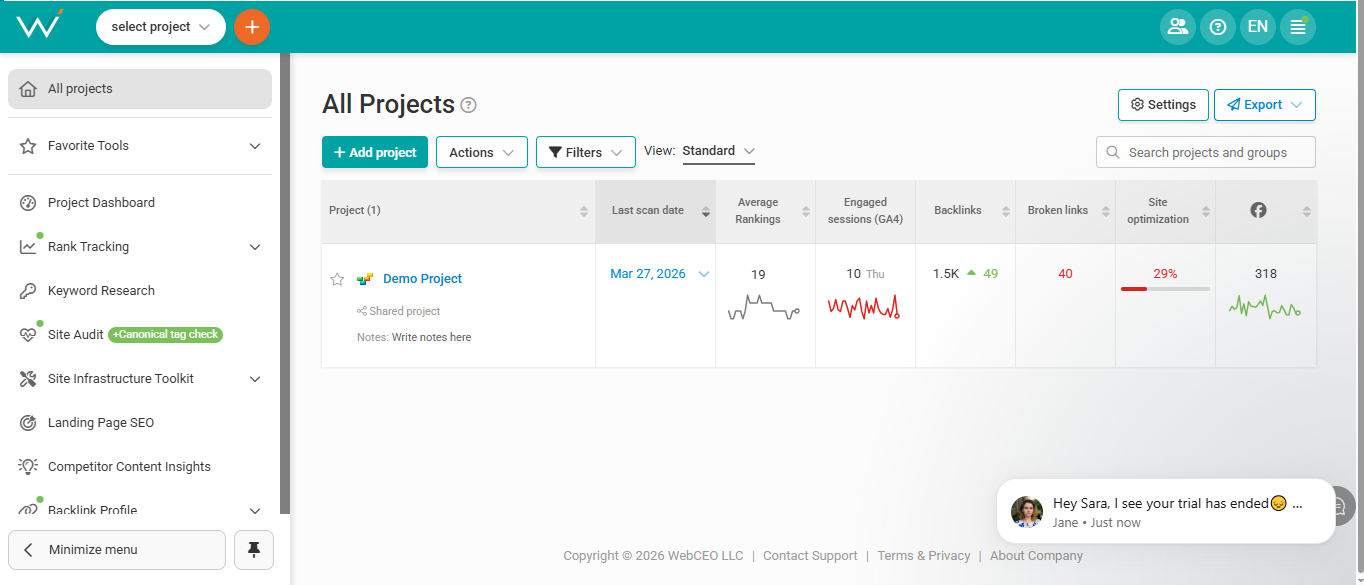Click the pin menu icon button

point(254,550)
